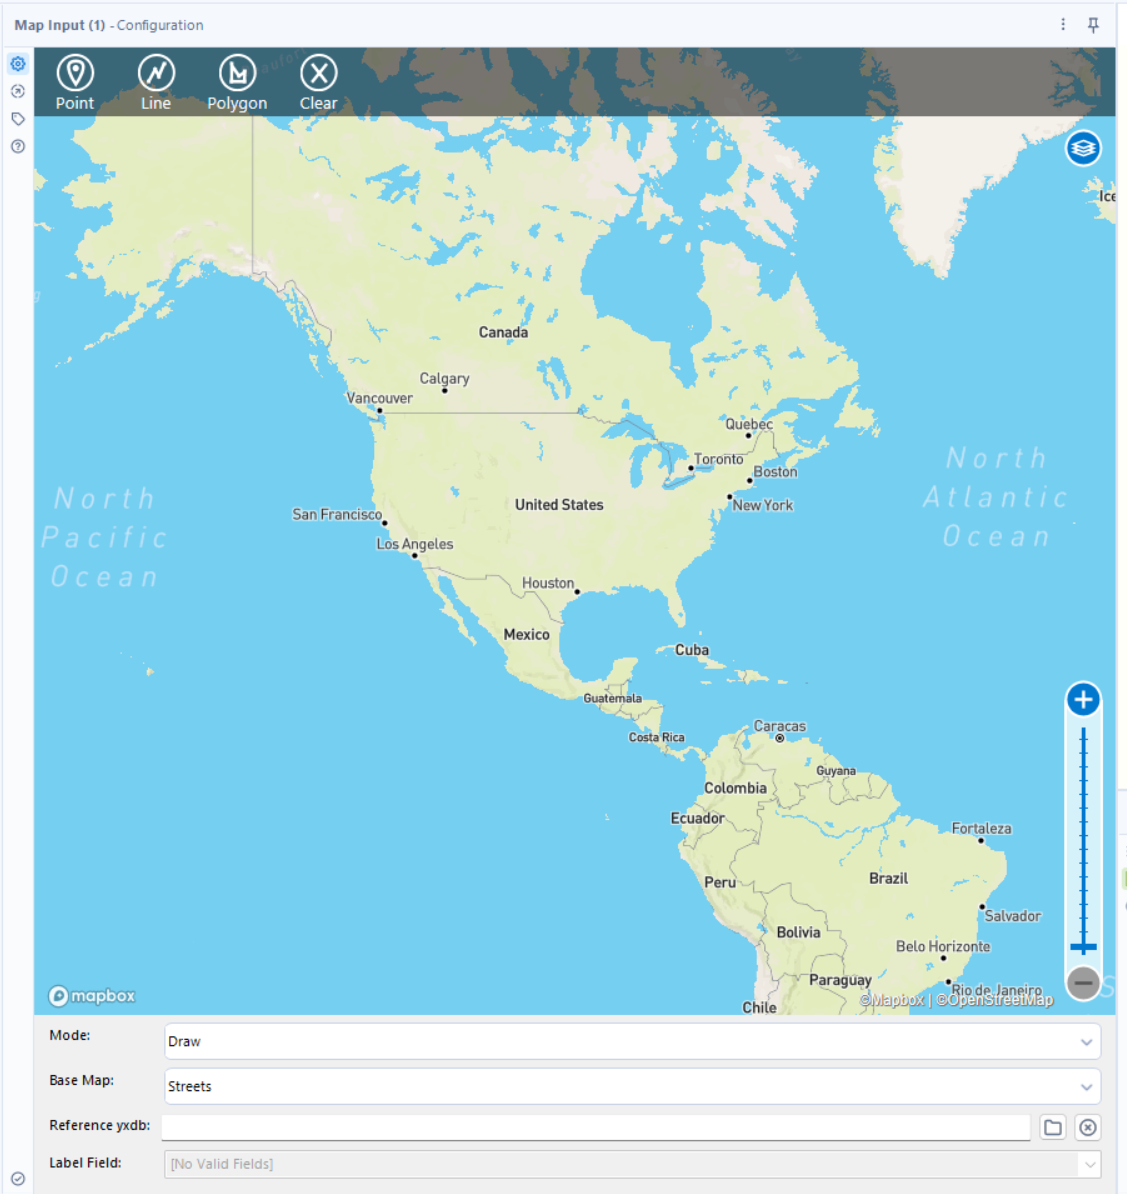Select the Polygon drawing tool
This screenshot has width=1127, height=1194.
[238, 82]
